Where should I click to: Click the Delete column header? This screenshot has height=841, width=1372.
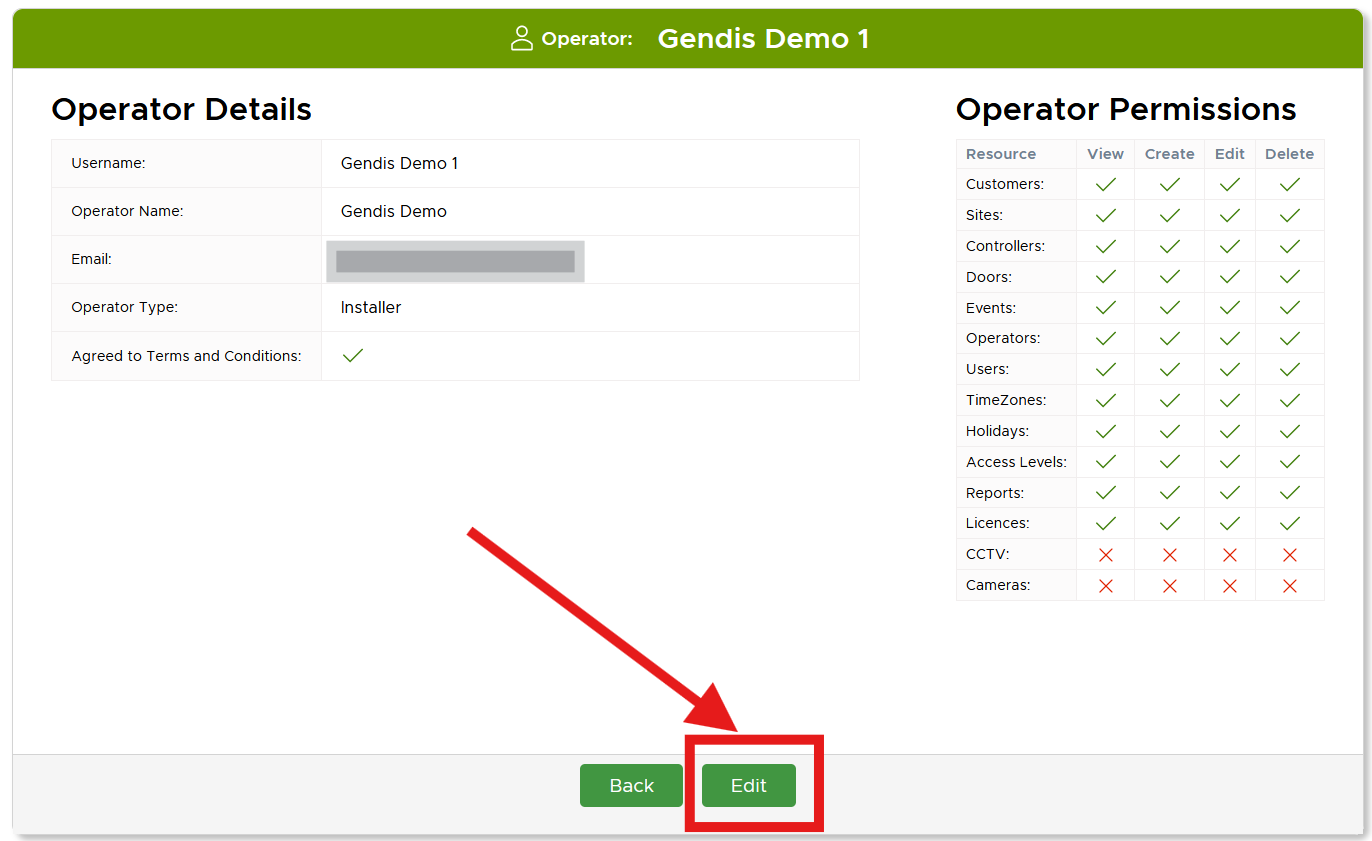click(1289, 154)
